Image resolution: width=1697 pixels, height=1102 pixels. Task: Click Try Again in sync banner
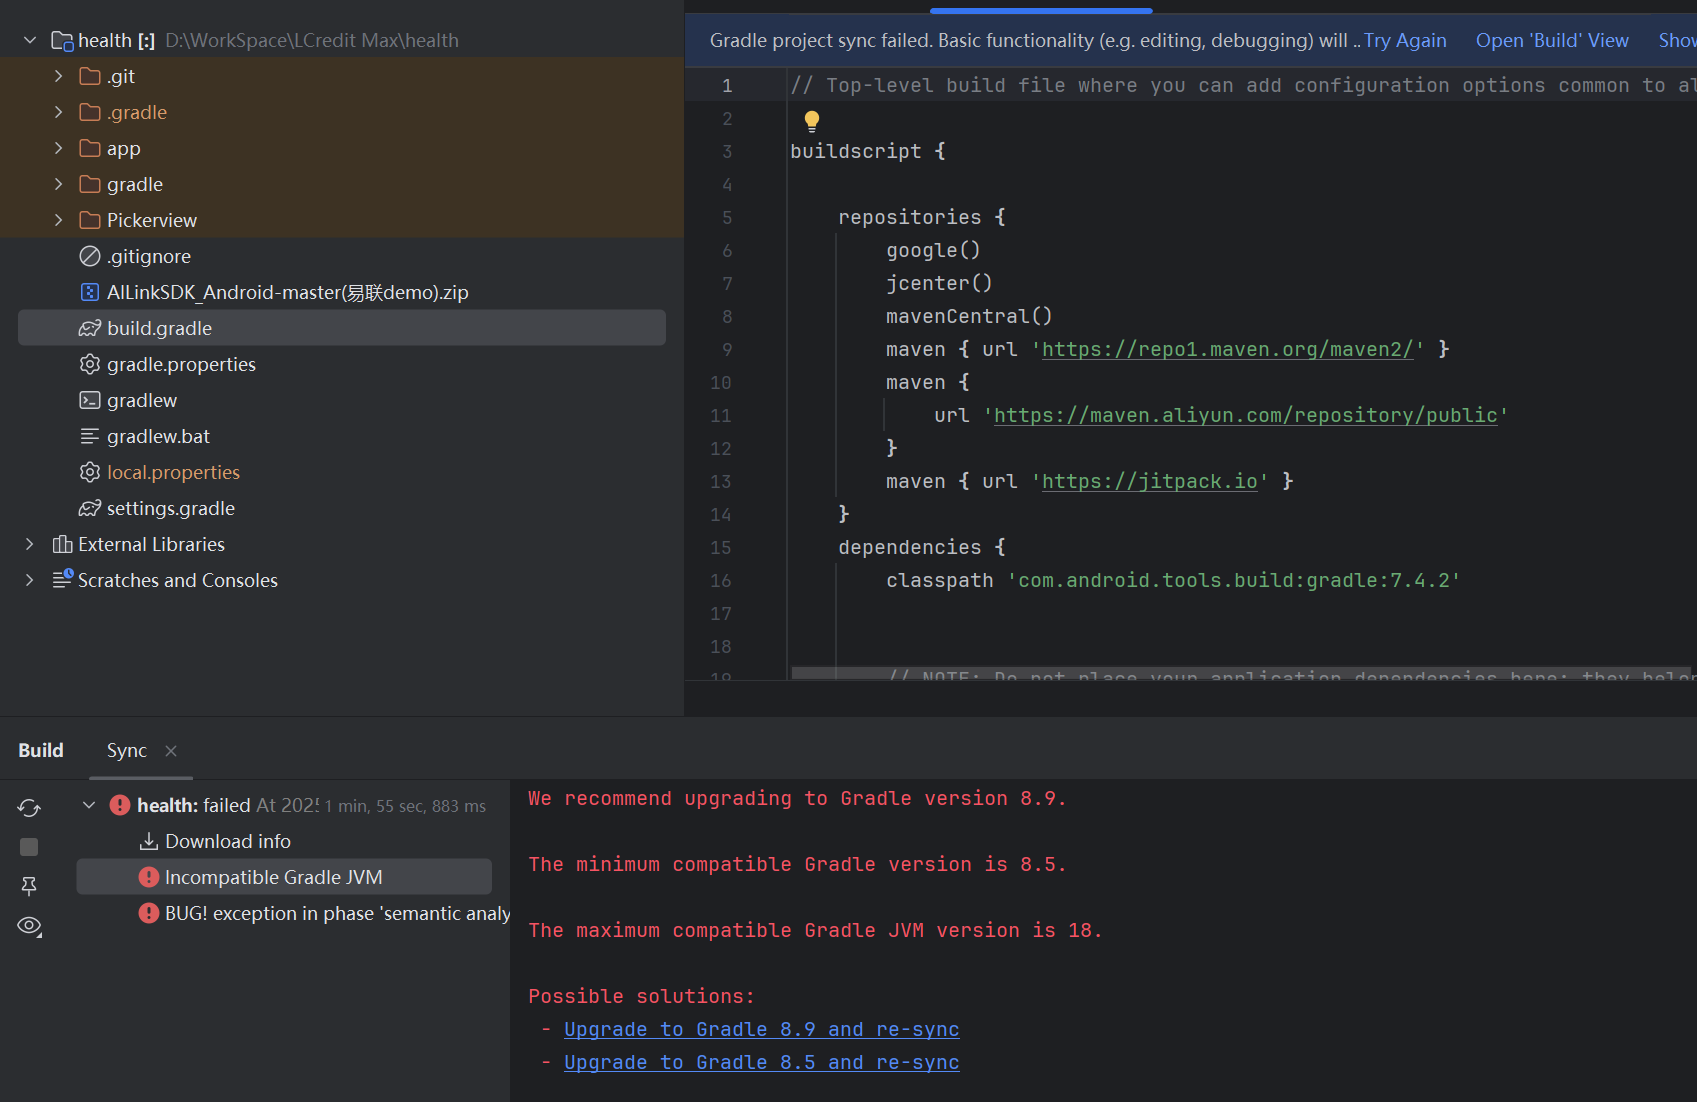(1405, 40)
